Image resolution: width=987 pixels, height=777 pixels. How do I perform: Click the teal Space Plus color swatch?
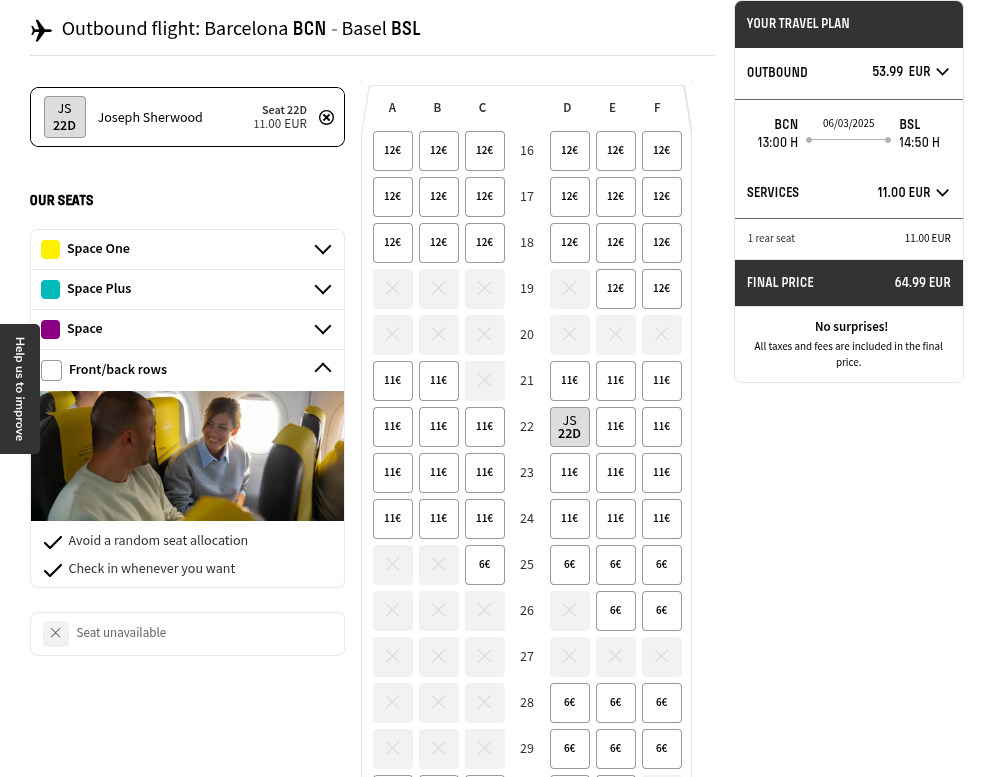(x=50, y=289)
